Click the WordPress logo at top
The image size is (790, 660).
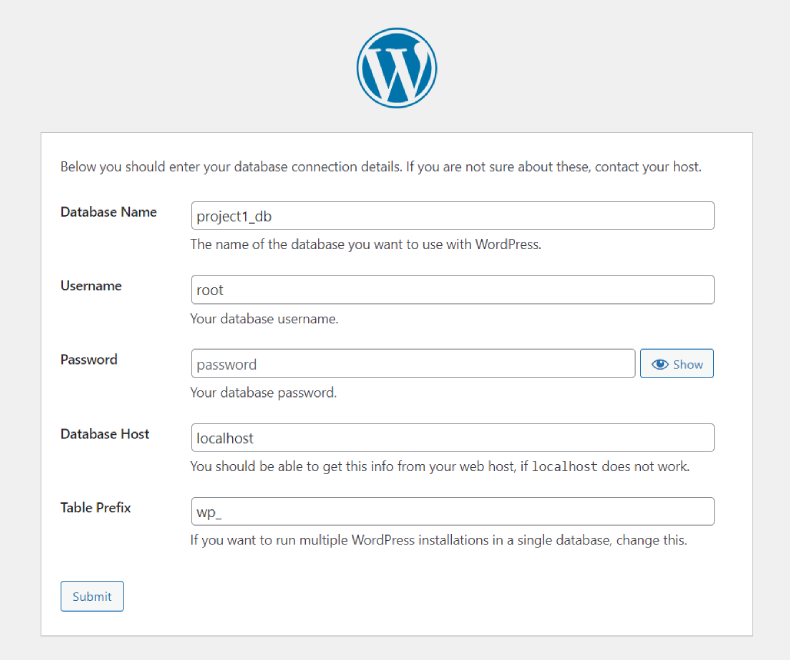pyautogui.click(x=397, y=68)
